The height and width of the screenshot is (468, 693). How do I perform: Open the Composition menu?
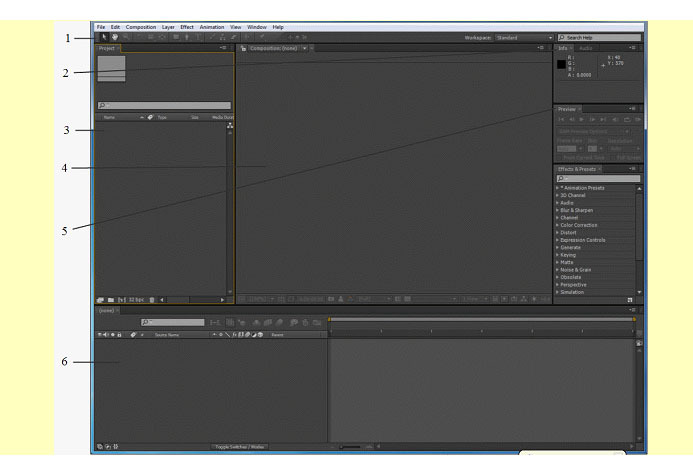[141, 27]
